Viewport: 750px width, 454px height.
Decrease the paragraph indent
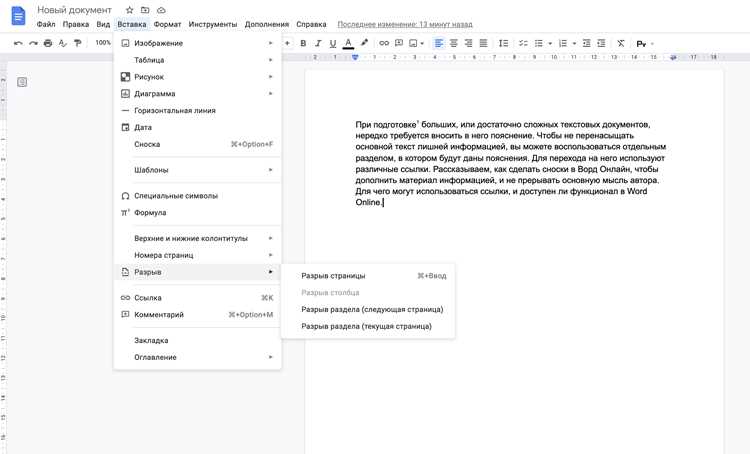pos(586,43)
